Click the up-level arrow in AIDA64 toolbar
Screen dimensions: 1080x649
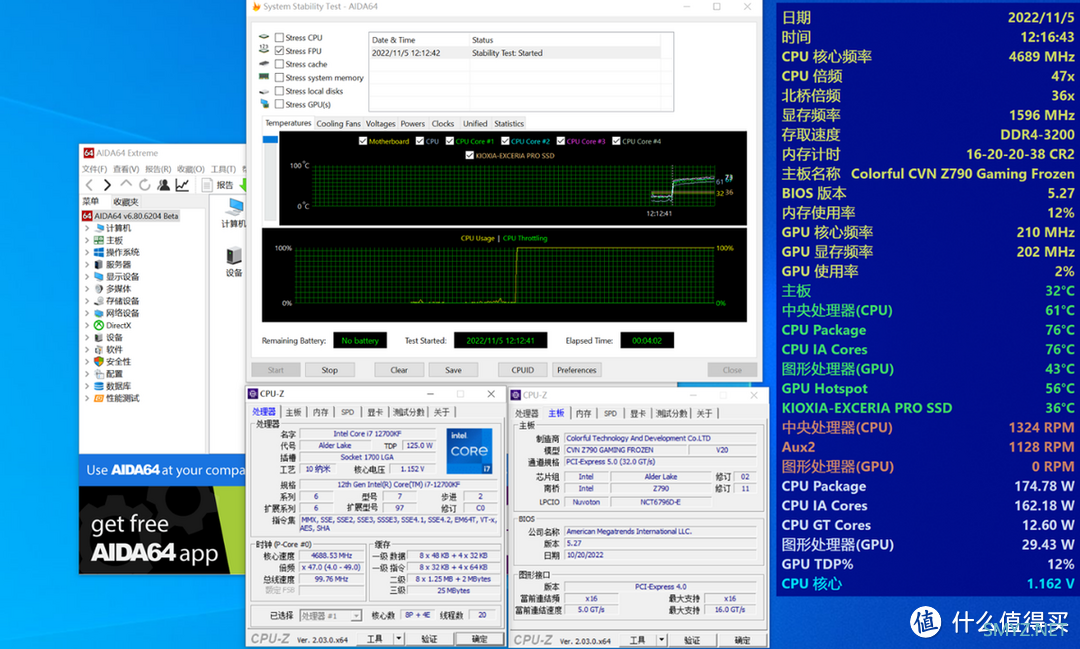pyautogui.click(x=125, y=184)
